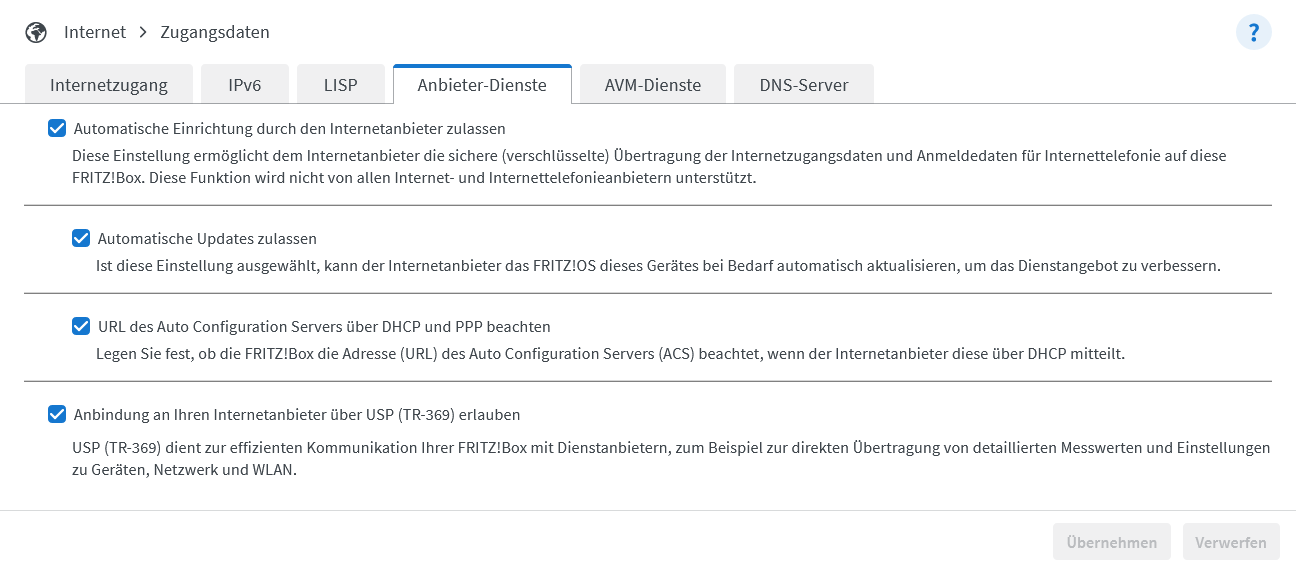The height and width of the screenshot is (580, 1296).
Task: Click the Zugangsdaten breadcrumb
Action: pyautogui.click(x=215, y=32)
